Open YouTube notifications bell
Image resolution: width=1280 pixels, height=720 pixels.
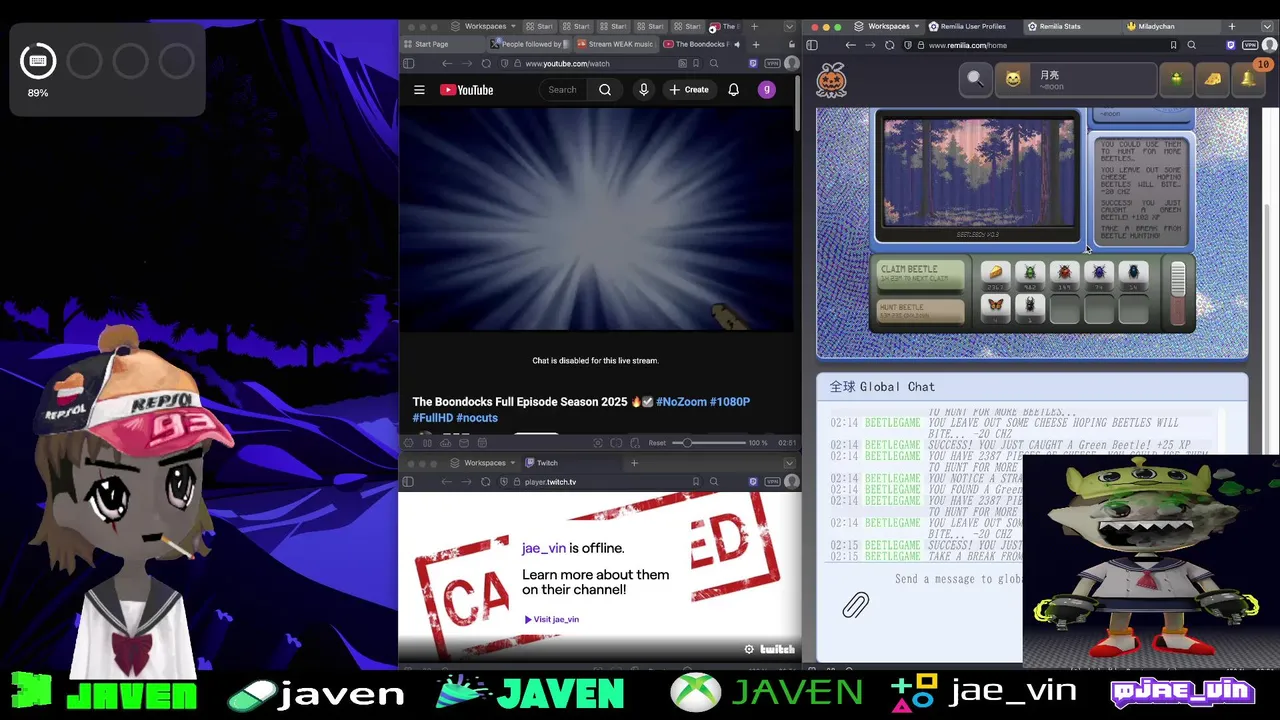(733, 90)
